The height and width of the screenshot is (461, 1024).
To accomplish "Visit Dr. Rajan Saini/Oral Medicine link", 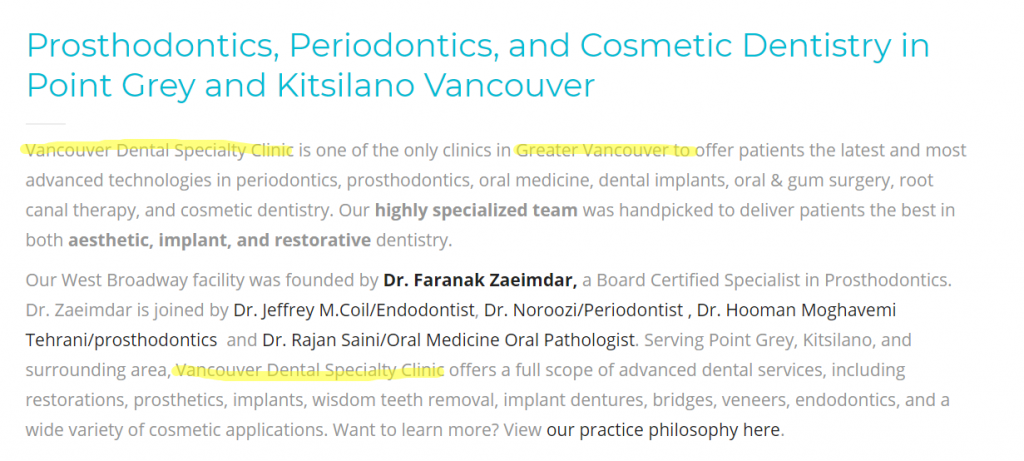I will [x=449, y=340].
